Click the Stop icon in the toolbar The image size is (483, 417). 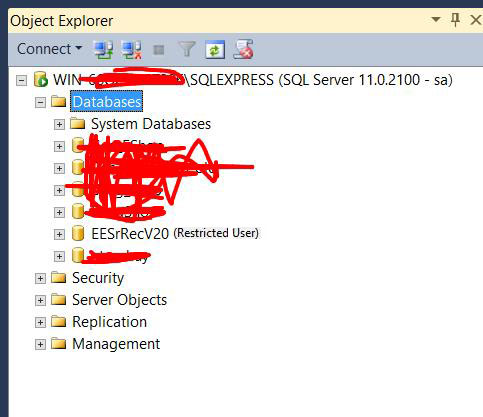(x=159, y=50)
